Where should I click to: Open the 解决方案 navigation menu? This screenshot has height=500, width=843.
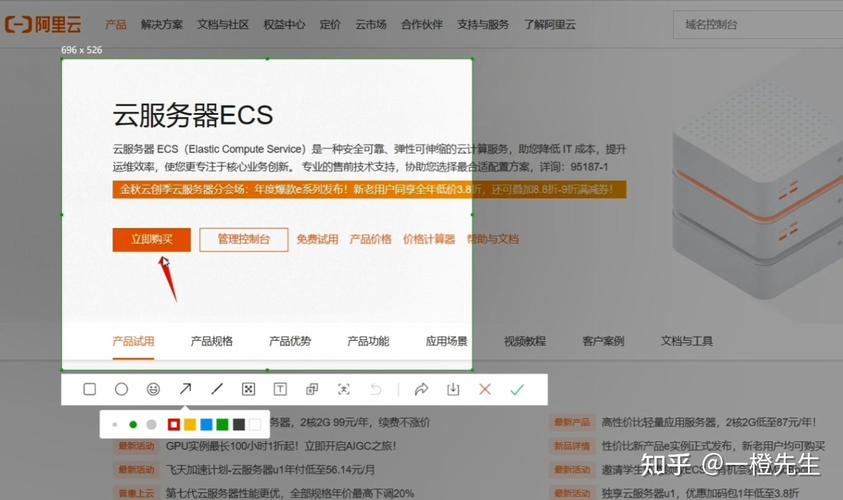tap(162, 24)
